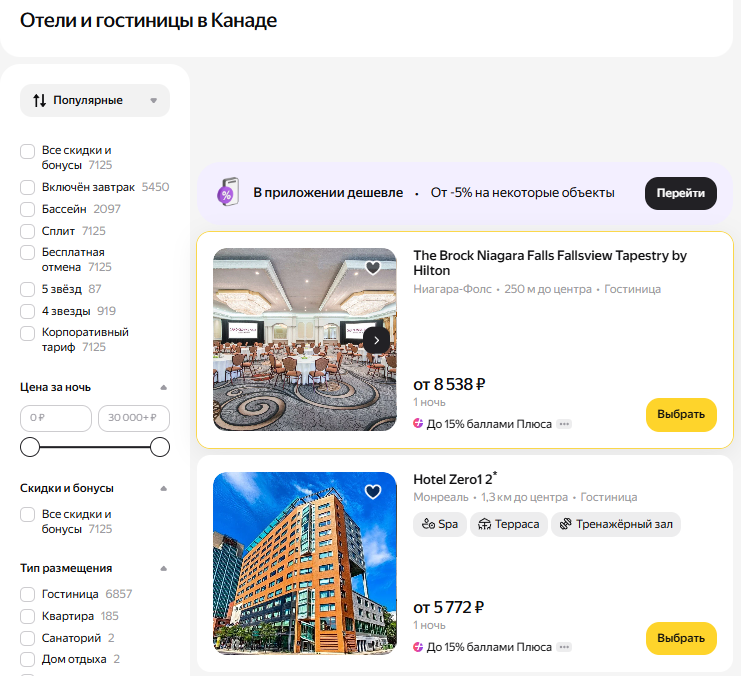
Task: Collapse the Цена за ночь section
Action: coord(164,387)
